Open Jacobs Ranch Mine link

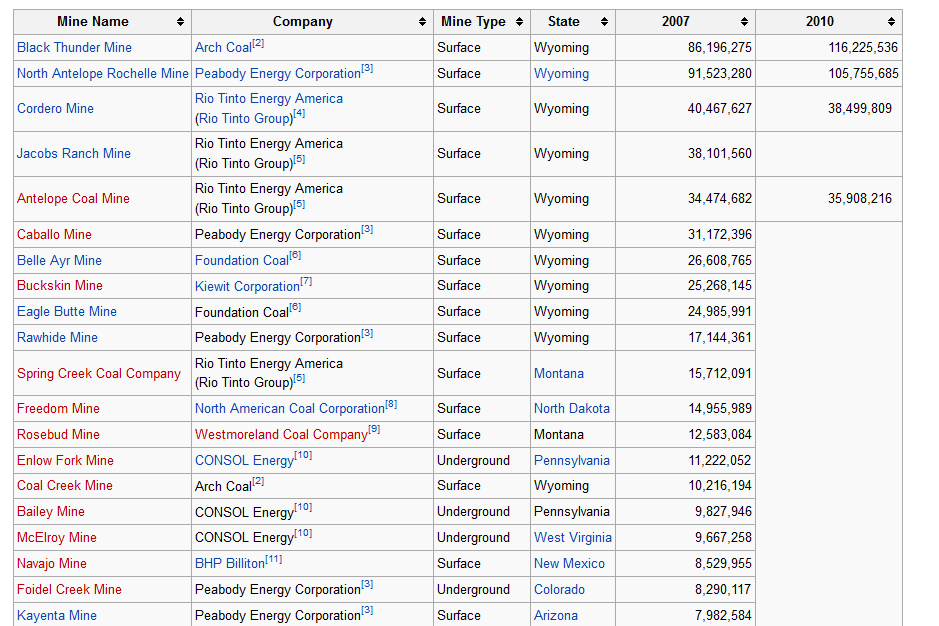(x=74, y=153)
